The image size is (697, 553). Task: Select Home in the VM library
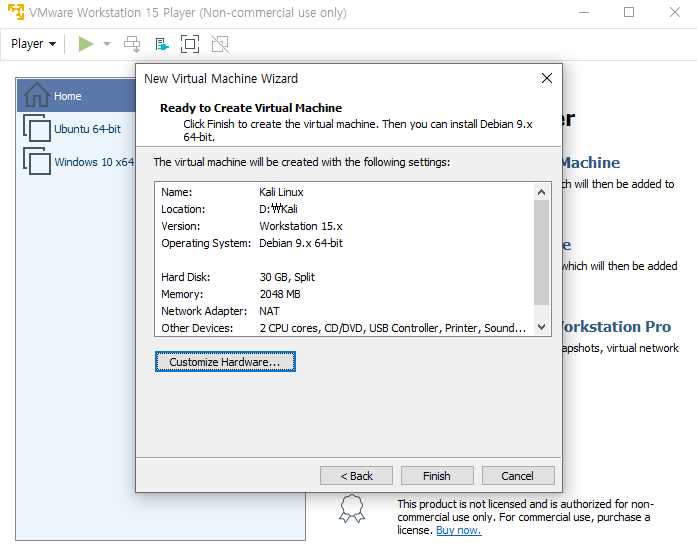76,96
